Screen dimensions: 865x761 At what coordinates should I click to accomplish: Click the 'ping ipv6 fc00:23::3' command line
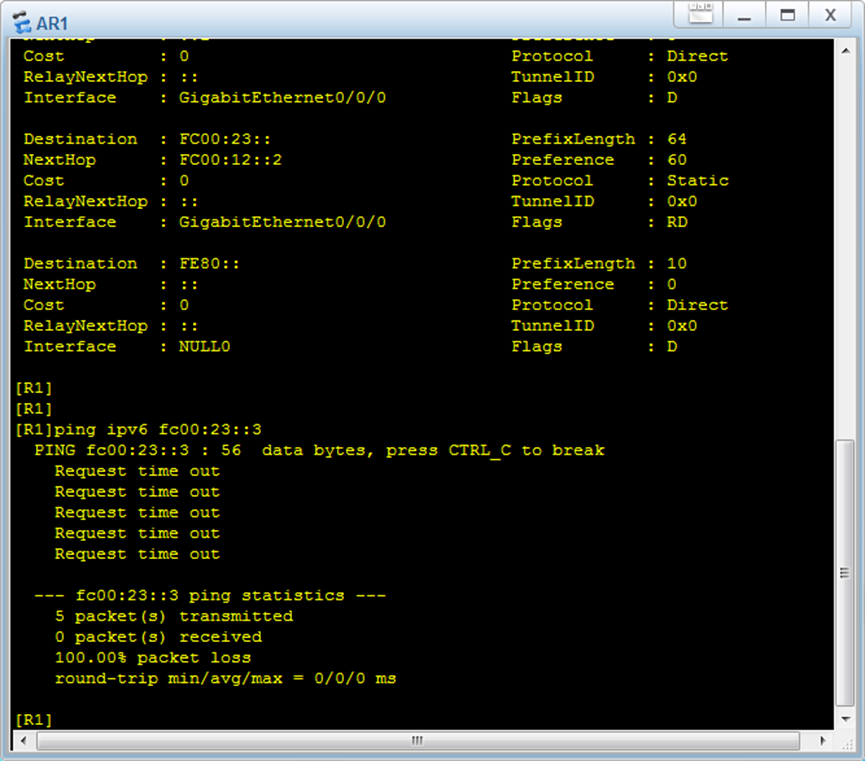(138, 430)
